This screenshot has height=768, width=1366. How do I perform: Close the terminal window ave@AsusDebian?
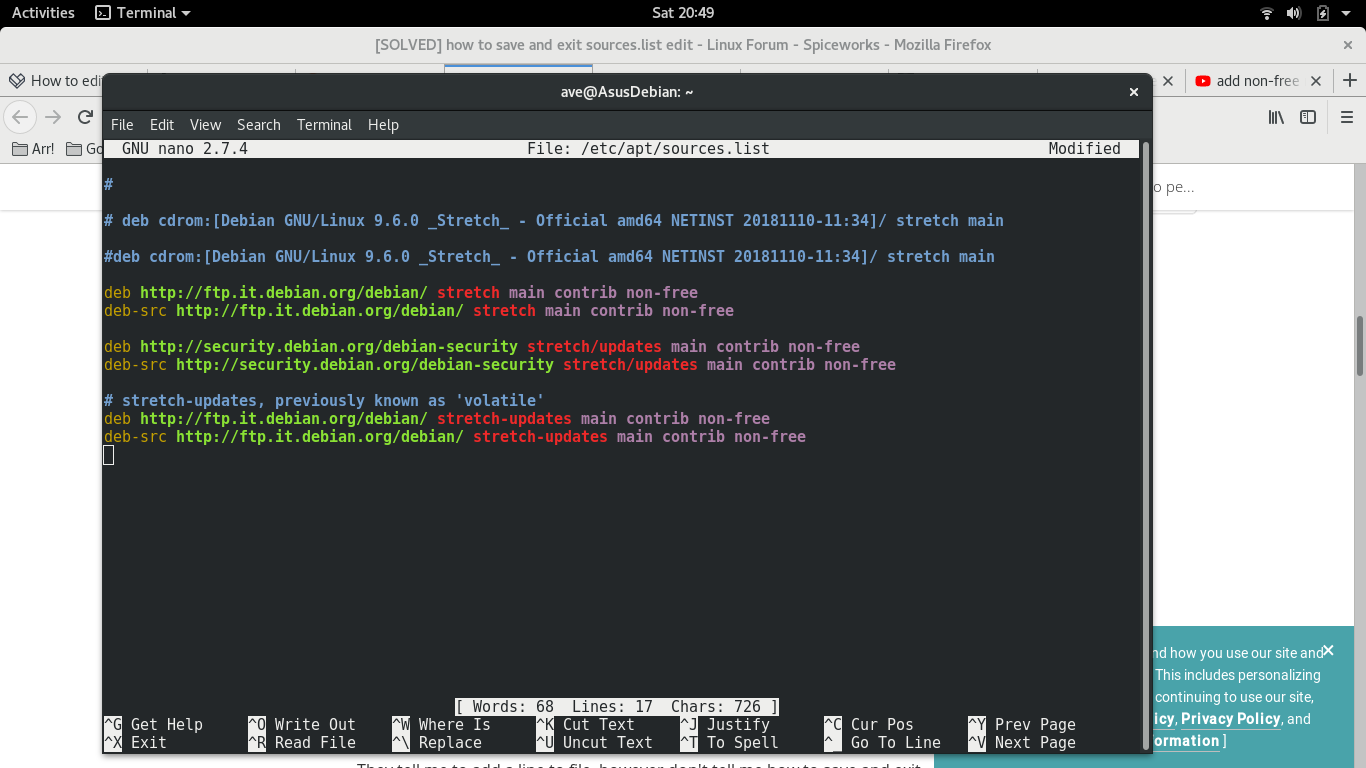tap(1134, 92)
